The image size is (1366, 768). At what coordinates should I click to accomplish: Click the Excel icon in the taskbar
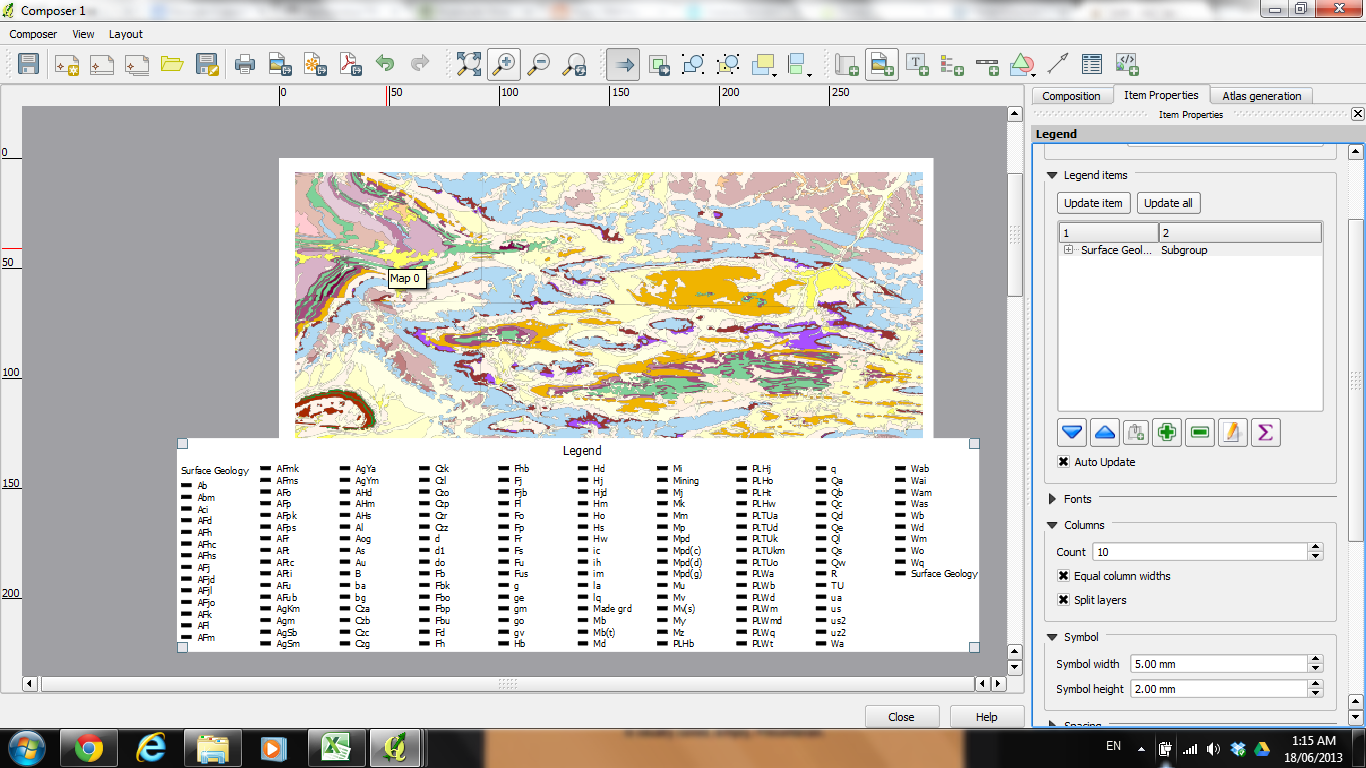(335, 748)
